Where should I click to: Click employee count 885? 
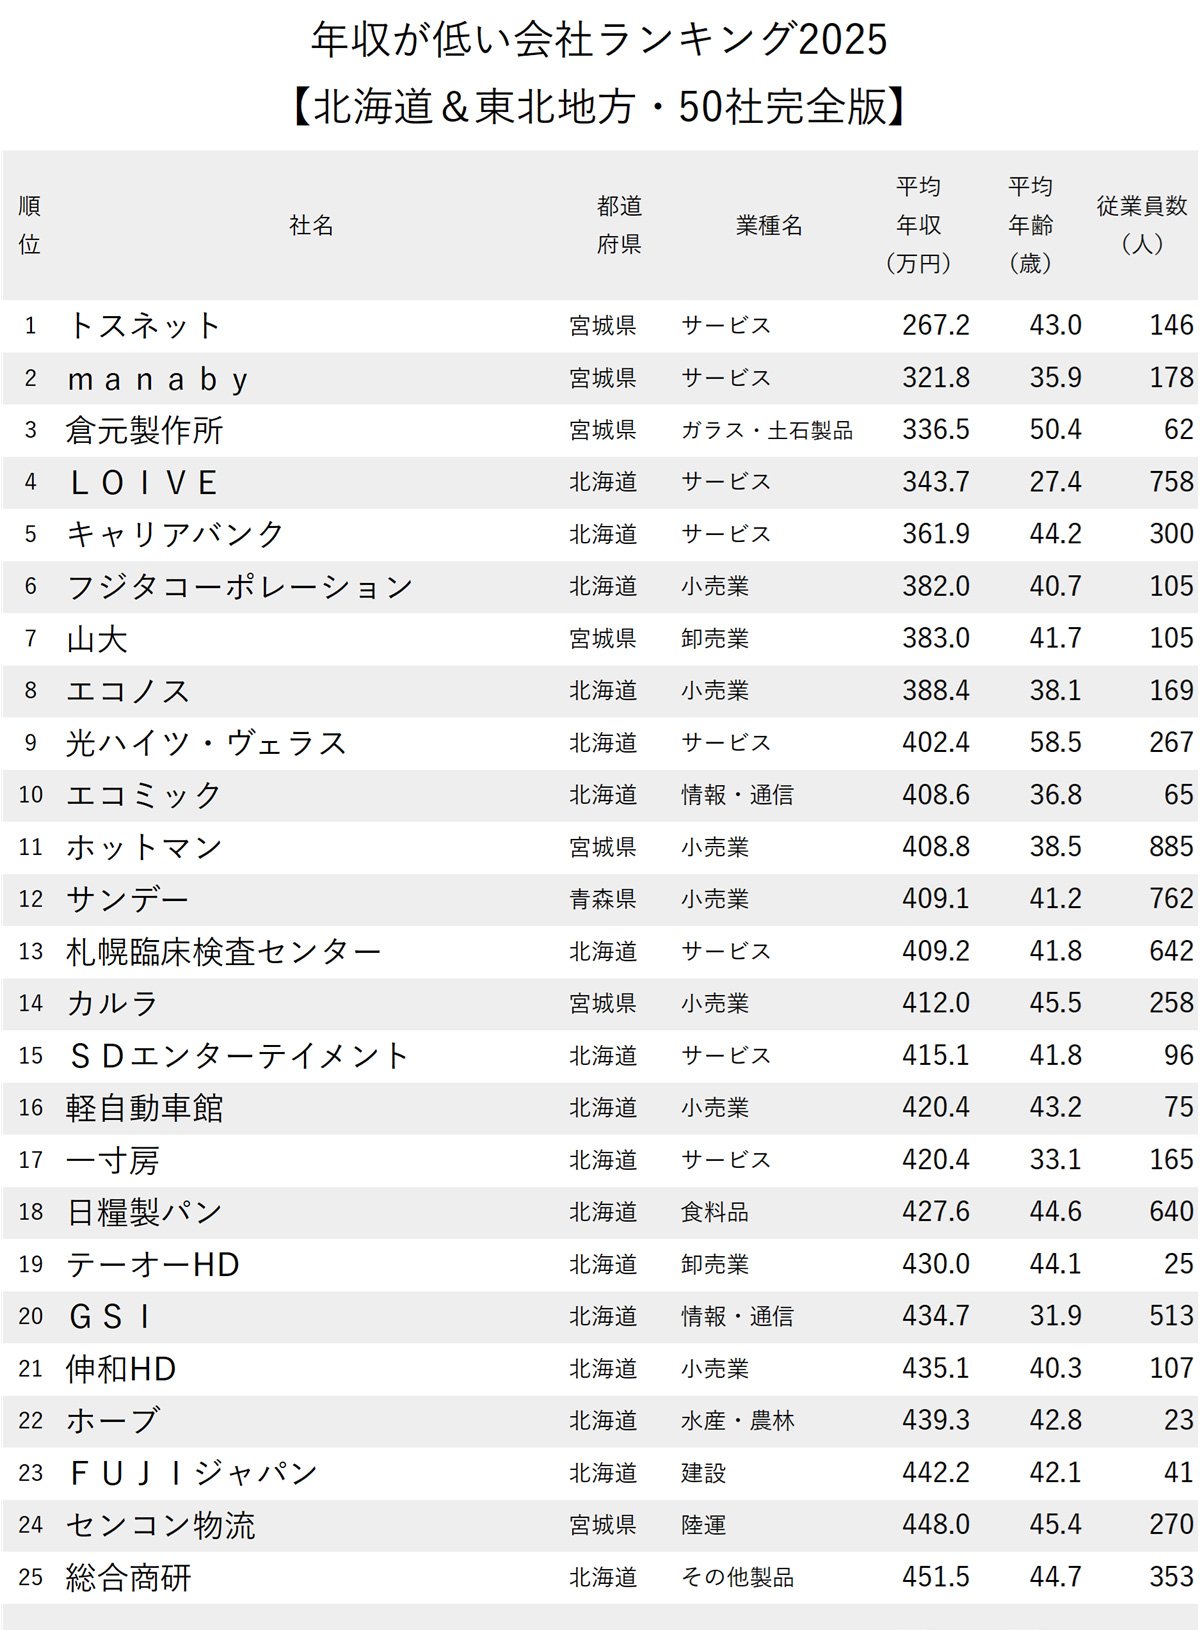pyautogui.click(x=1171, y=847)
